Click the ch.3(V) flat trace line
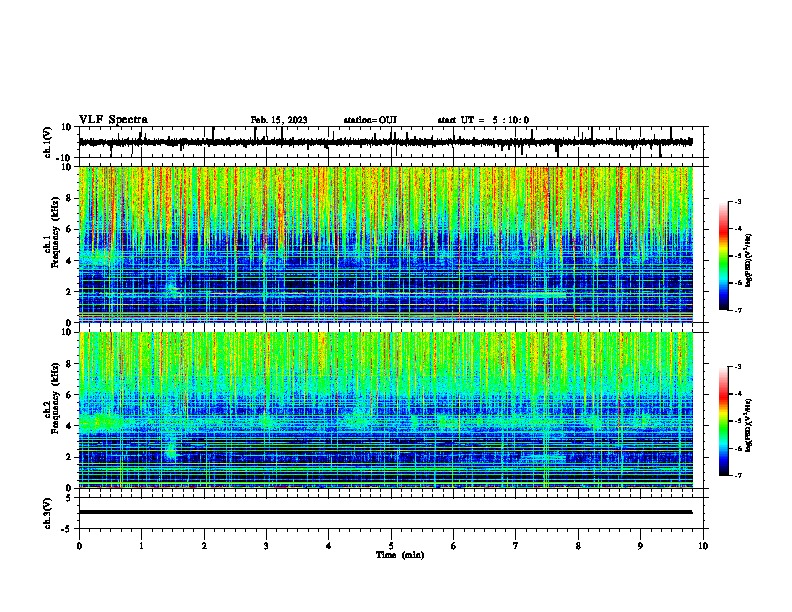 385,512
